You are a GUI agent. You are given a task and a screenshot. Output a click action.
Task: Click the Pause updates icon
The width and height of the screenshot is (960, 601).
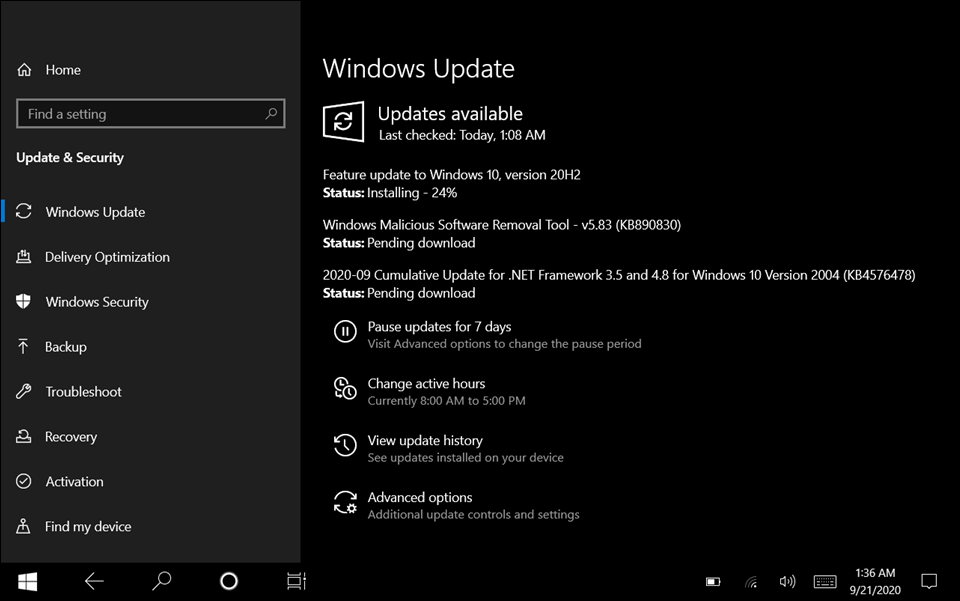pyautogui.click(x=345, y=332)
